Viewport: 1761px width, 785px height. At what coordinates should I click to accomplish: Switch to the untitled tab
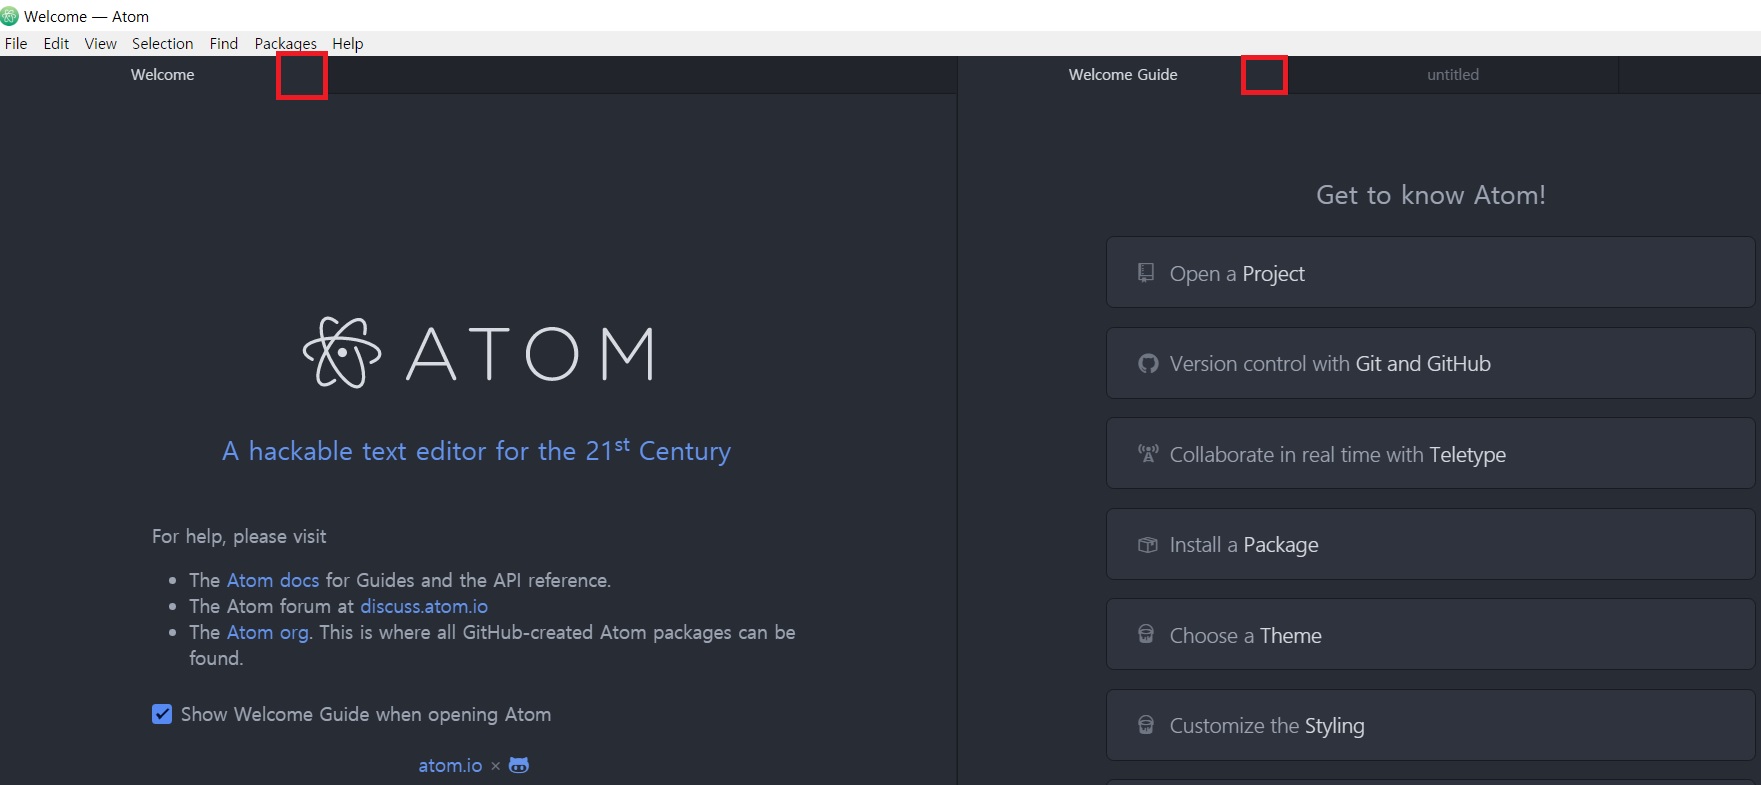[x=1453, y=75]
